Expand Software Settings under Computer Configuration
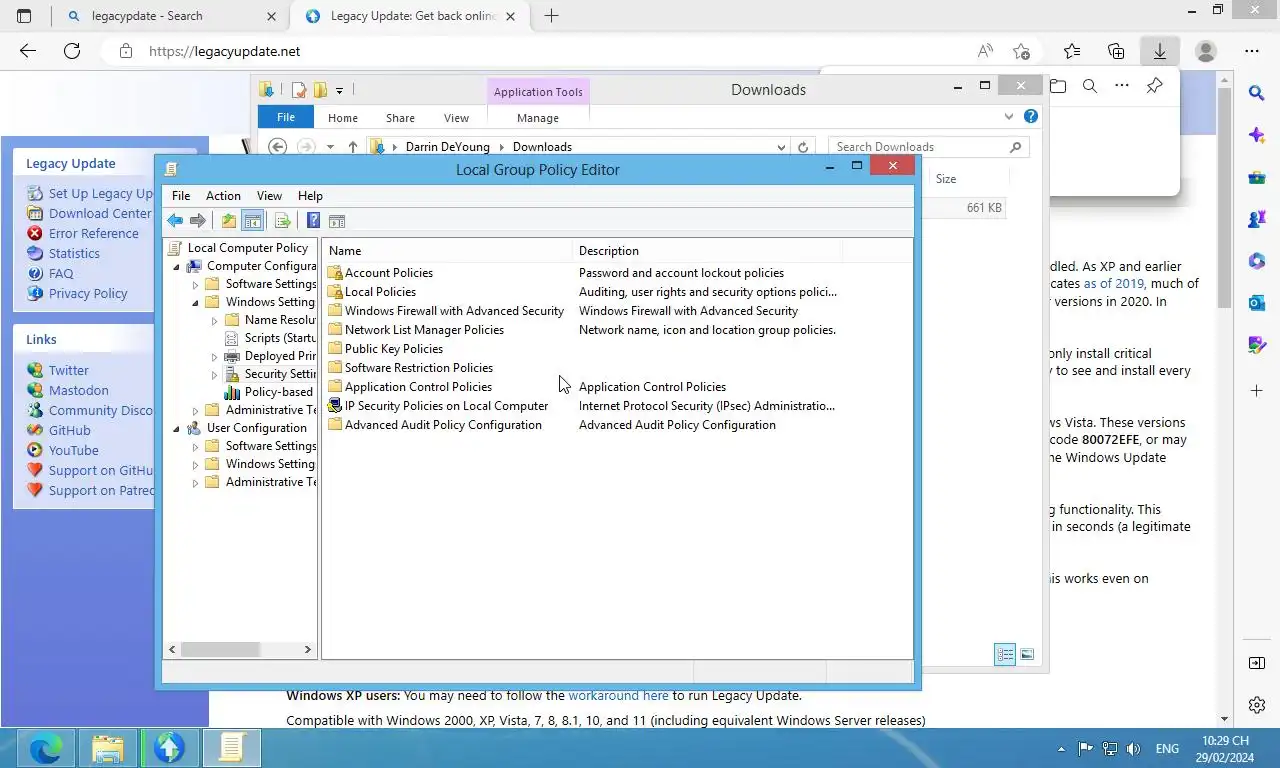The image size is (1280, 768). click(x=196, y=284)
